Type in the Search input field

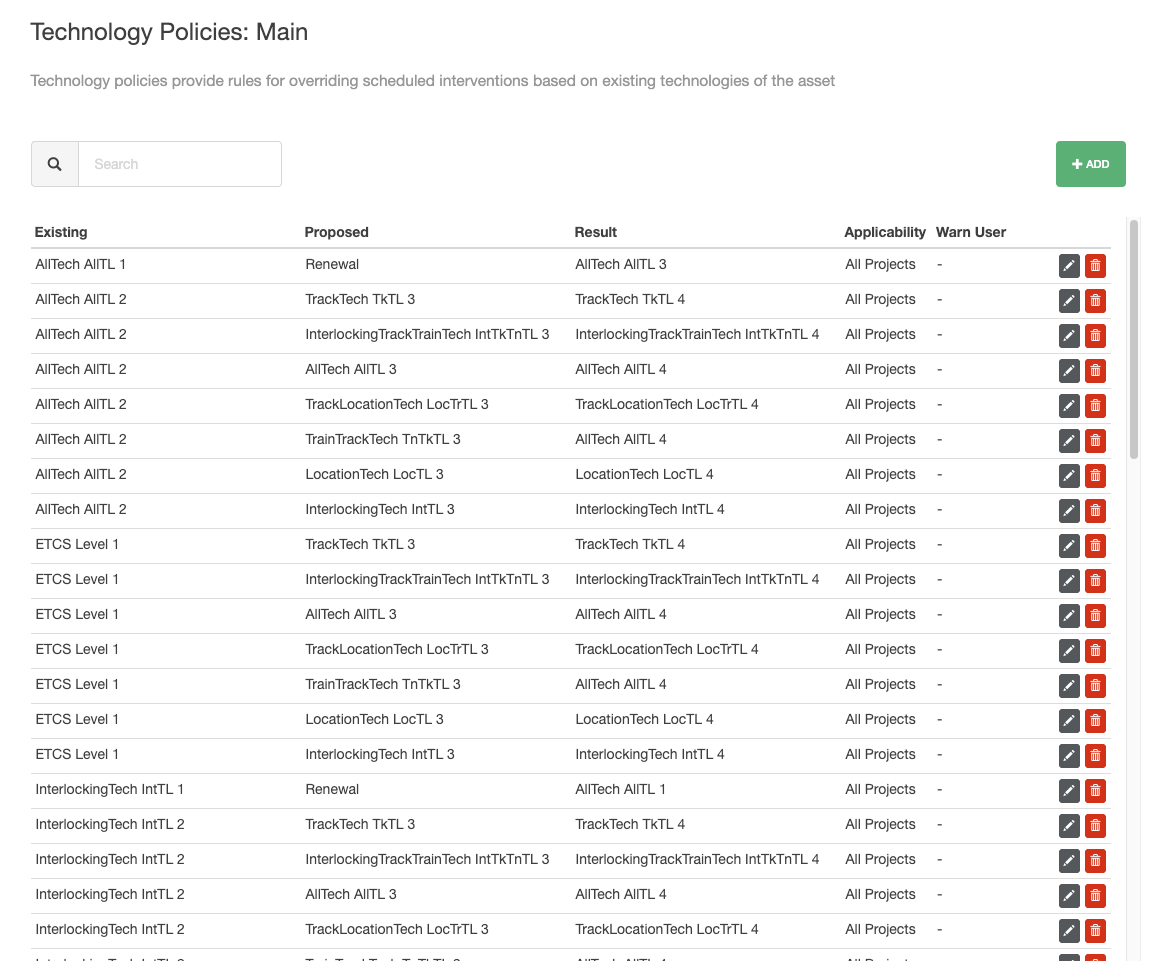pyautogui.click(x=180, y=164)
